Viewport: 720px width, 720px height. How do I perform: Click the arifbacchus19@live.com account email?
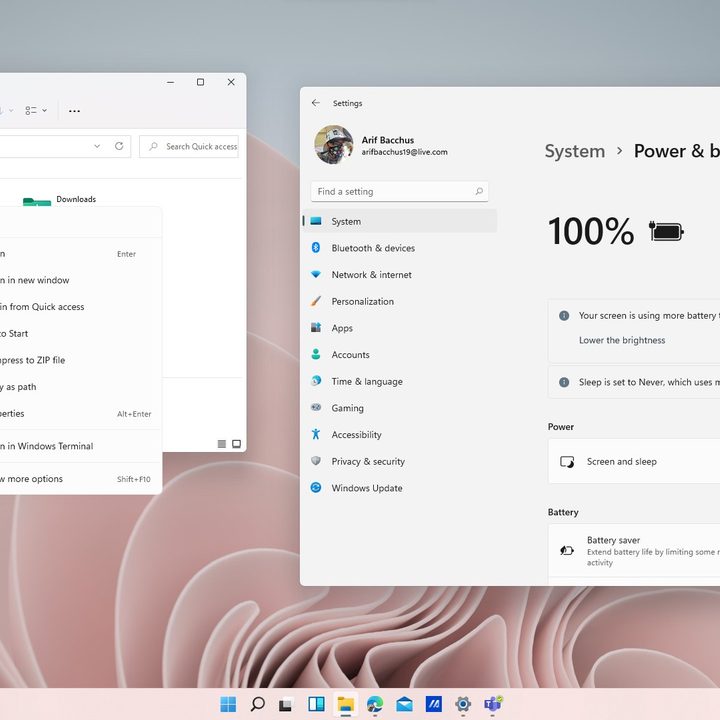(404, 152)
